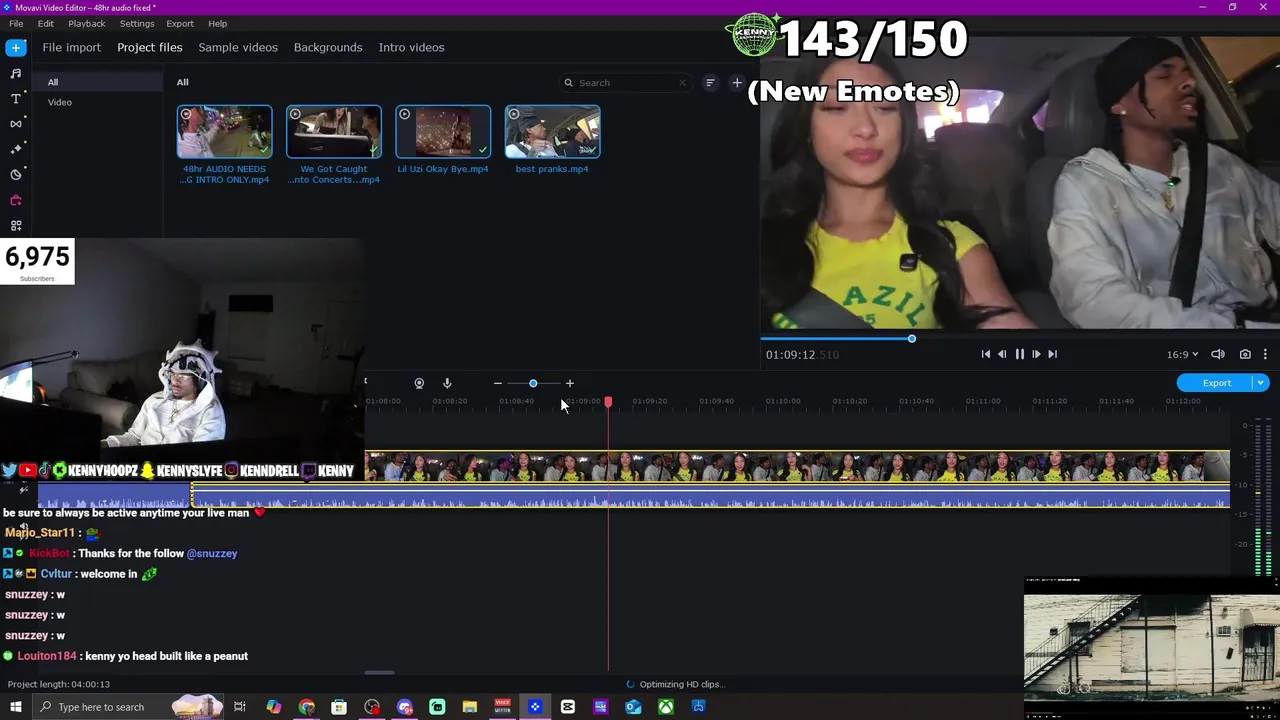The width and height of the screenshot is (1280, 720).
Task: Click the record voiceover microphone icon
Action: point(447,383)
